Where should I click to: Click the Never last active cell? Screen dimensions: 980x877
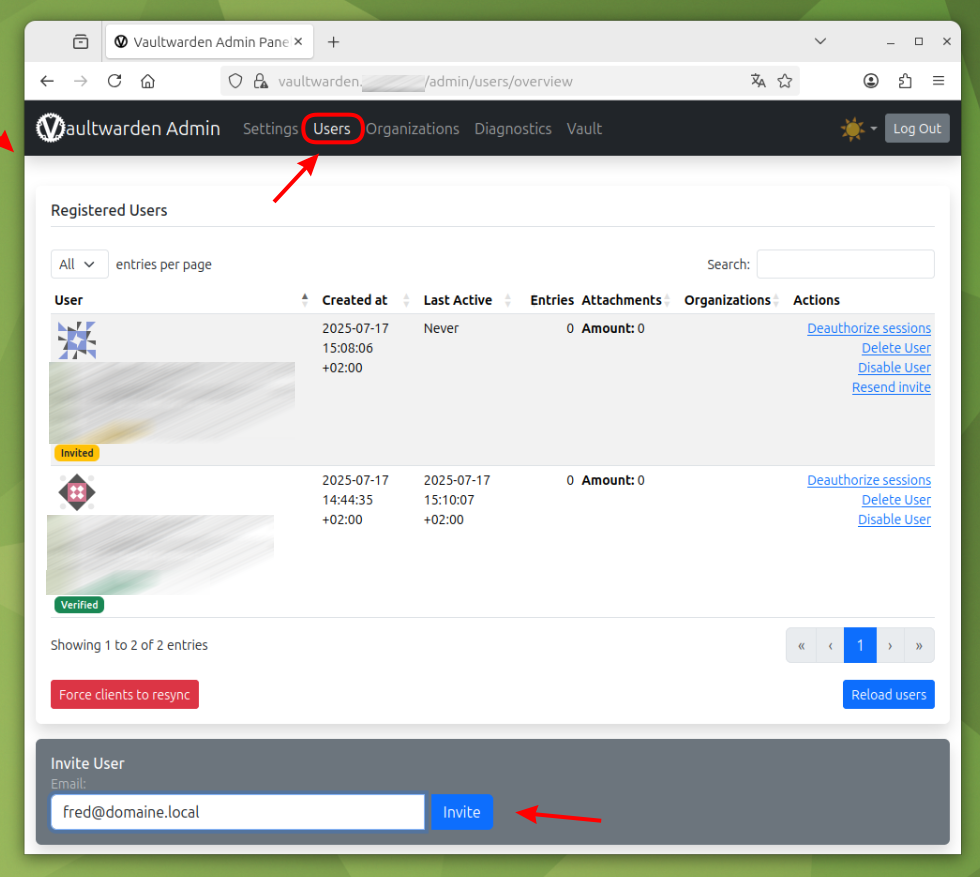[441, 328]
